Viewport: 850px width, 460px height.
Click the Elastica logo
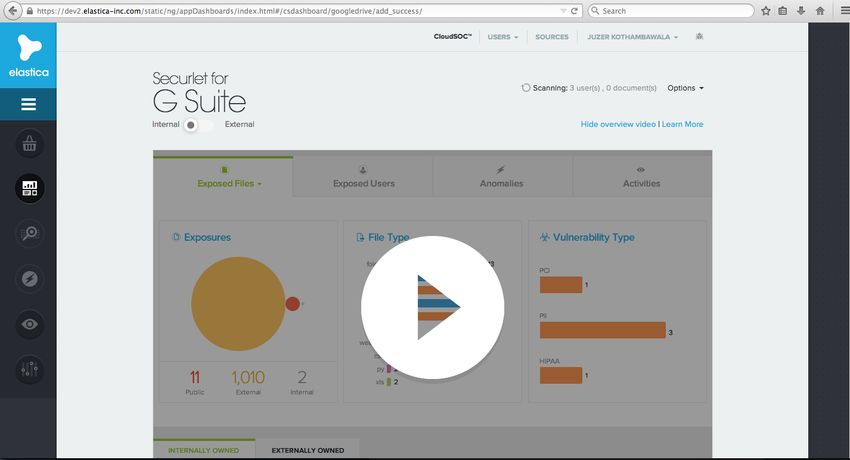[28, 55]
